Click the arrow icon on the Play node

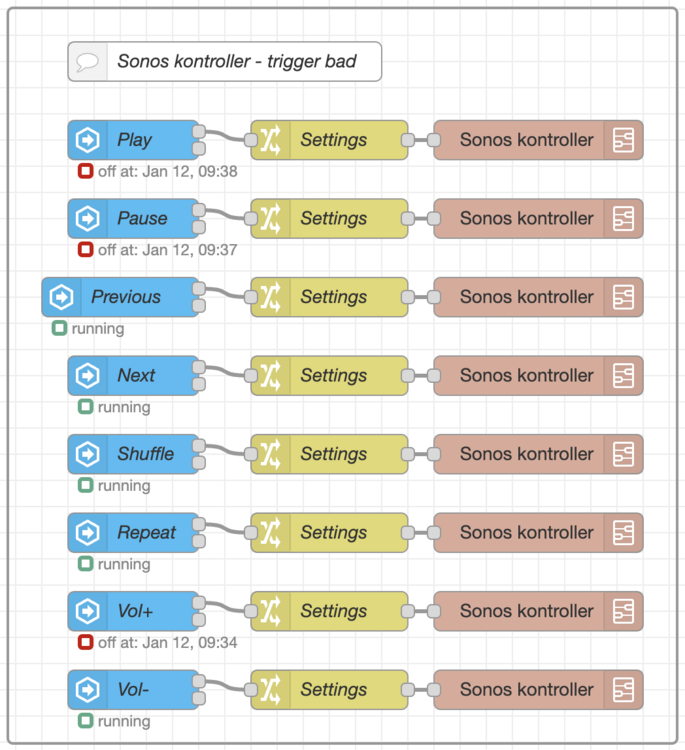pos(88,141)
